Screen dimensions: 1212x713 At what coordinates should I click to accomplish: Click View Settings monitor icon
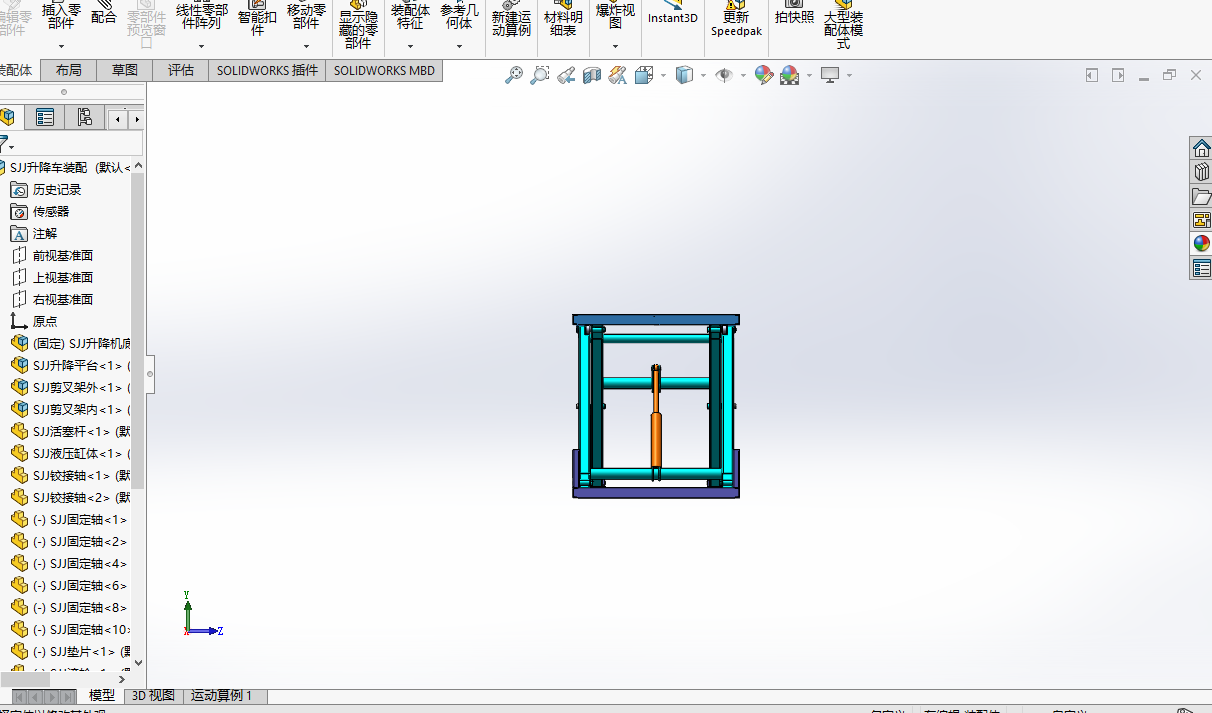[x=830, y=75]
